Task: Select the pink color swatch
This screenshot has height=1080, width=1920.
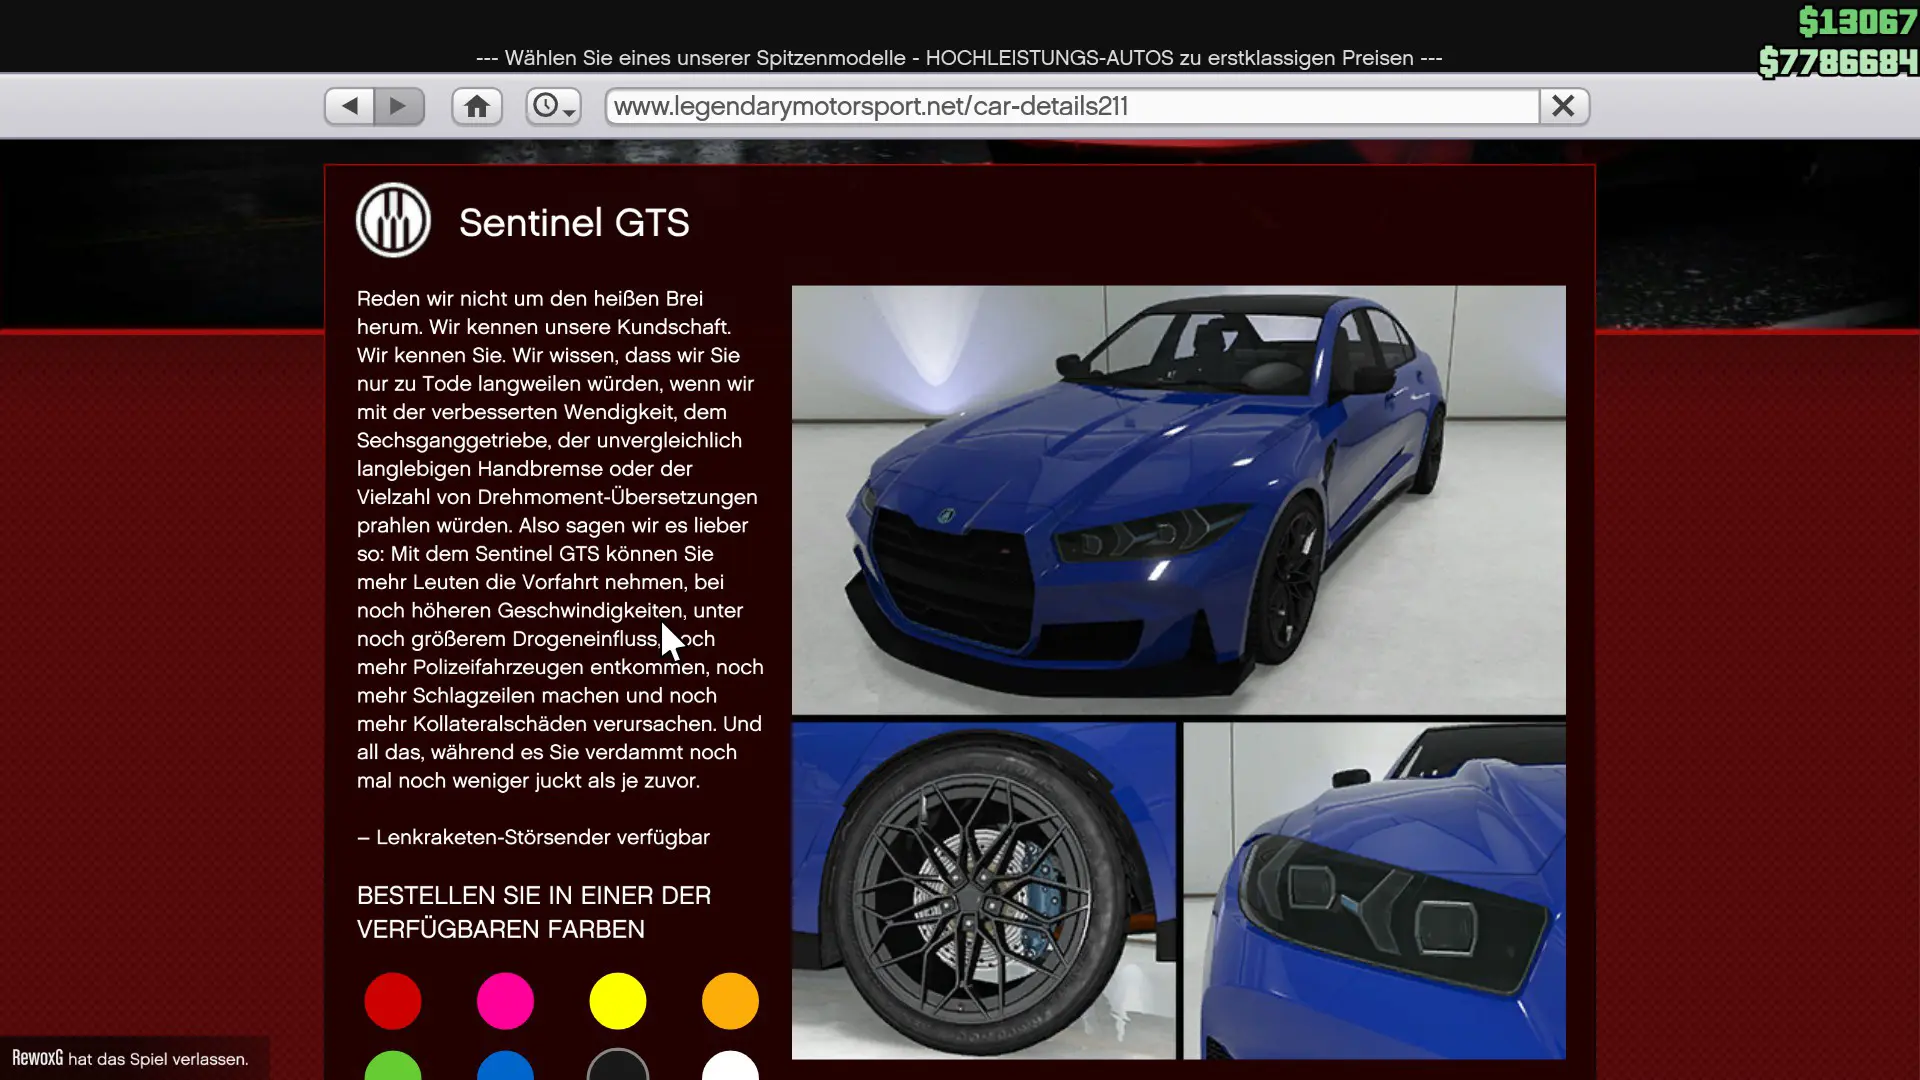Action: tap(505, 1001)
